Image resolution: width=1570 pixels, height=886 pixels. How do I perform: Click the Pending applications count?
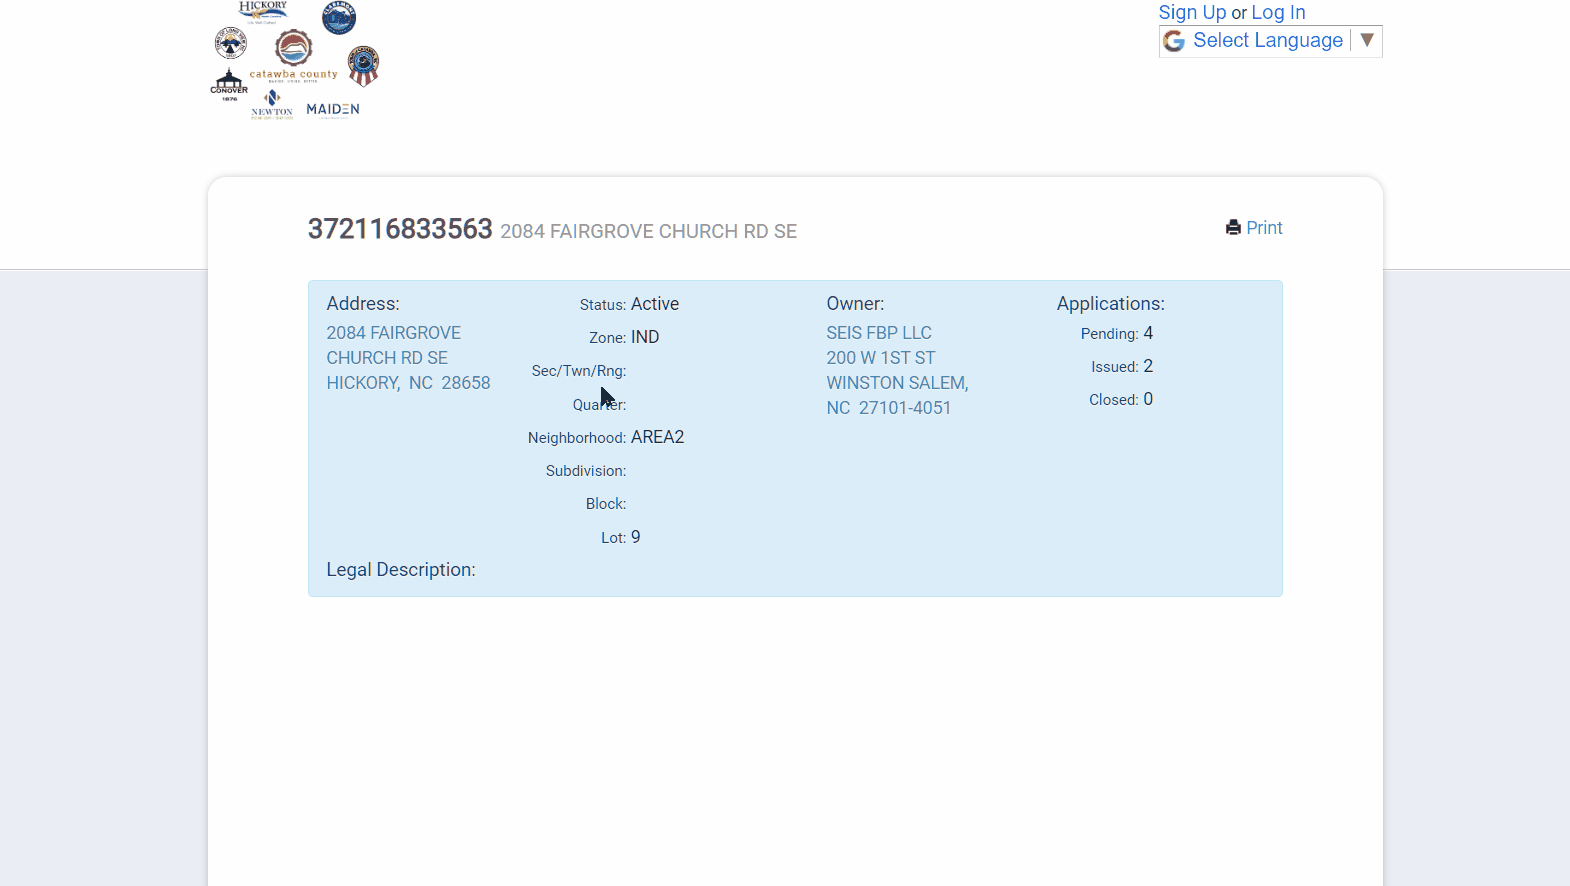click(x=1148, y=333)
